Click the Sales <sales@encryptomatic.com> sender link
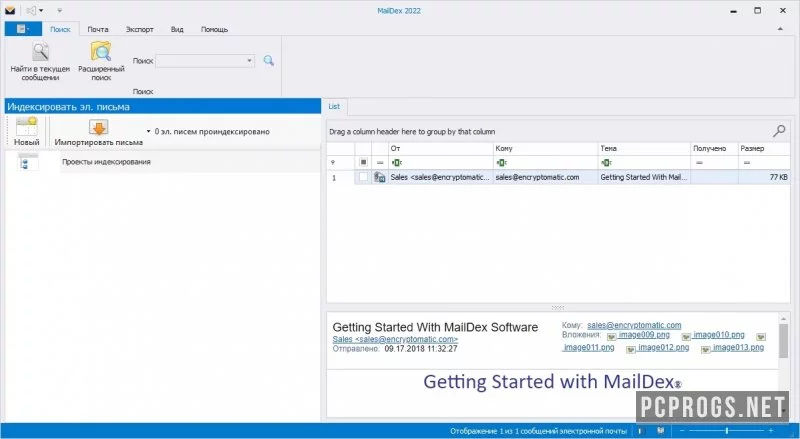 pos(395,339)
